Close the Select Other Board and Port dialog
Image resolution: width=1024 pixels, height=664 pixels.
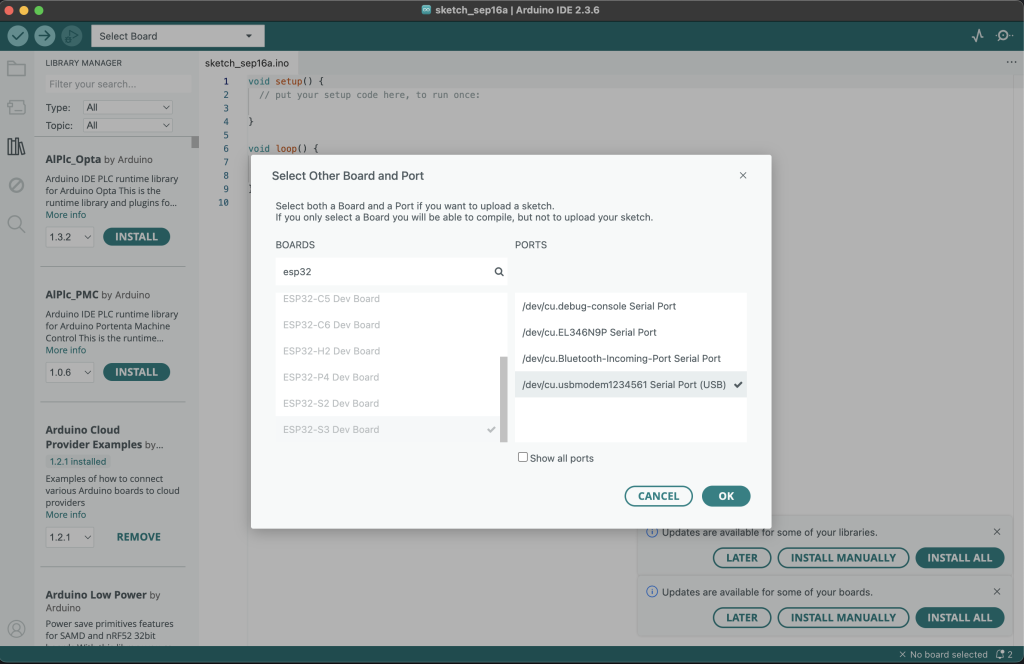tap(743, 175)
